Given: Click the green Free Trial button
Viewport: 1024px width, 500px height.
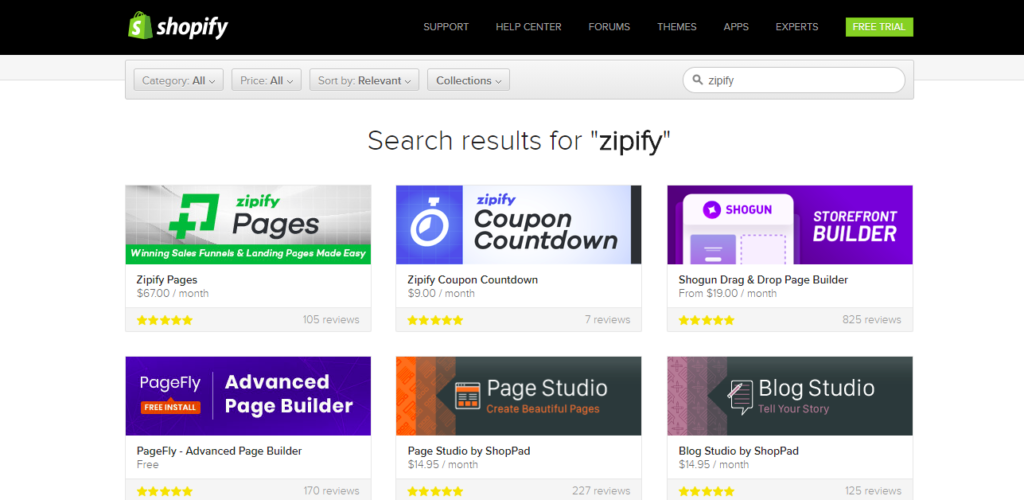Looking at the screenshot, I should [879, 27].
